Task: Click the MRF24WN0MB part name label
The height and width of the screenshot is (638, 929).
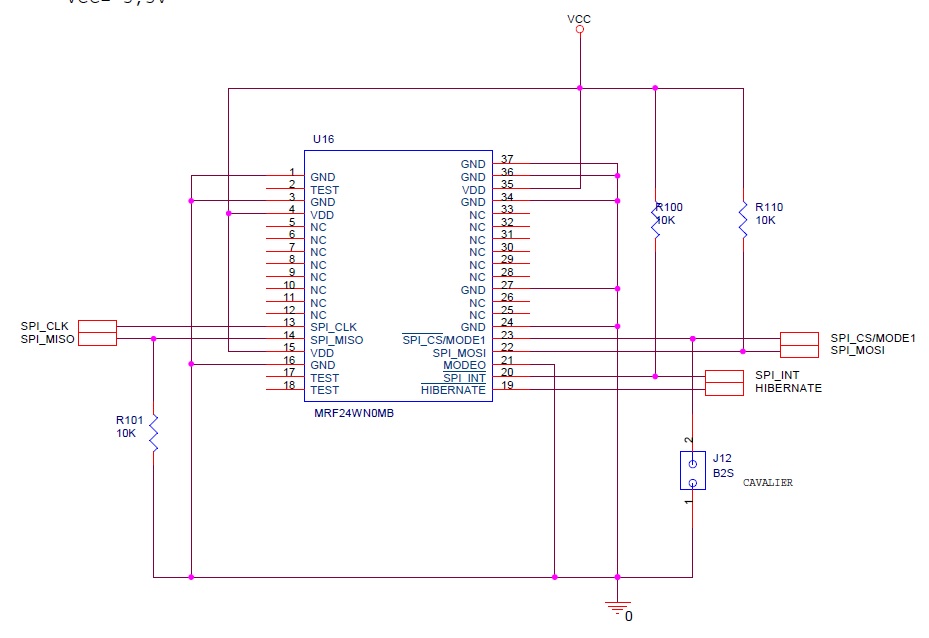Action: tap(354, 413)
